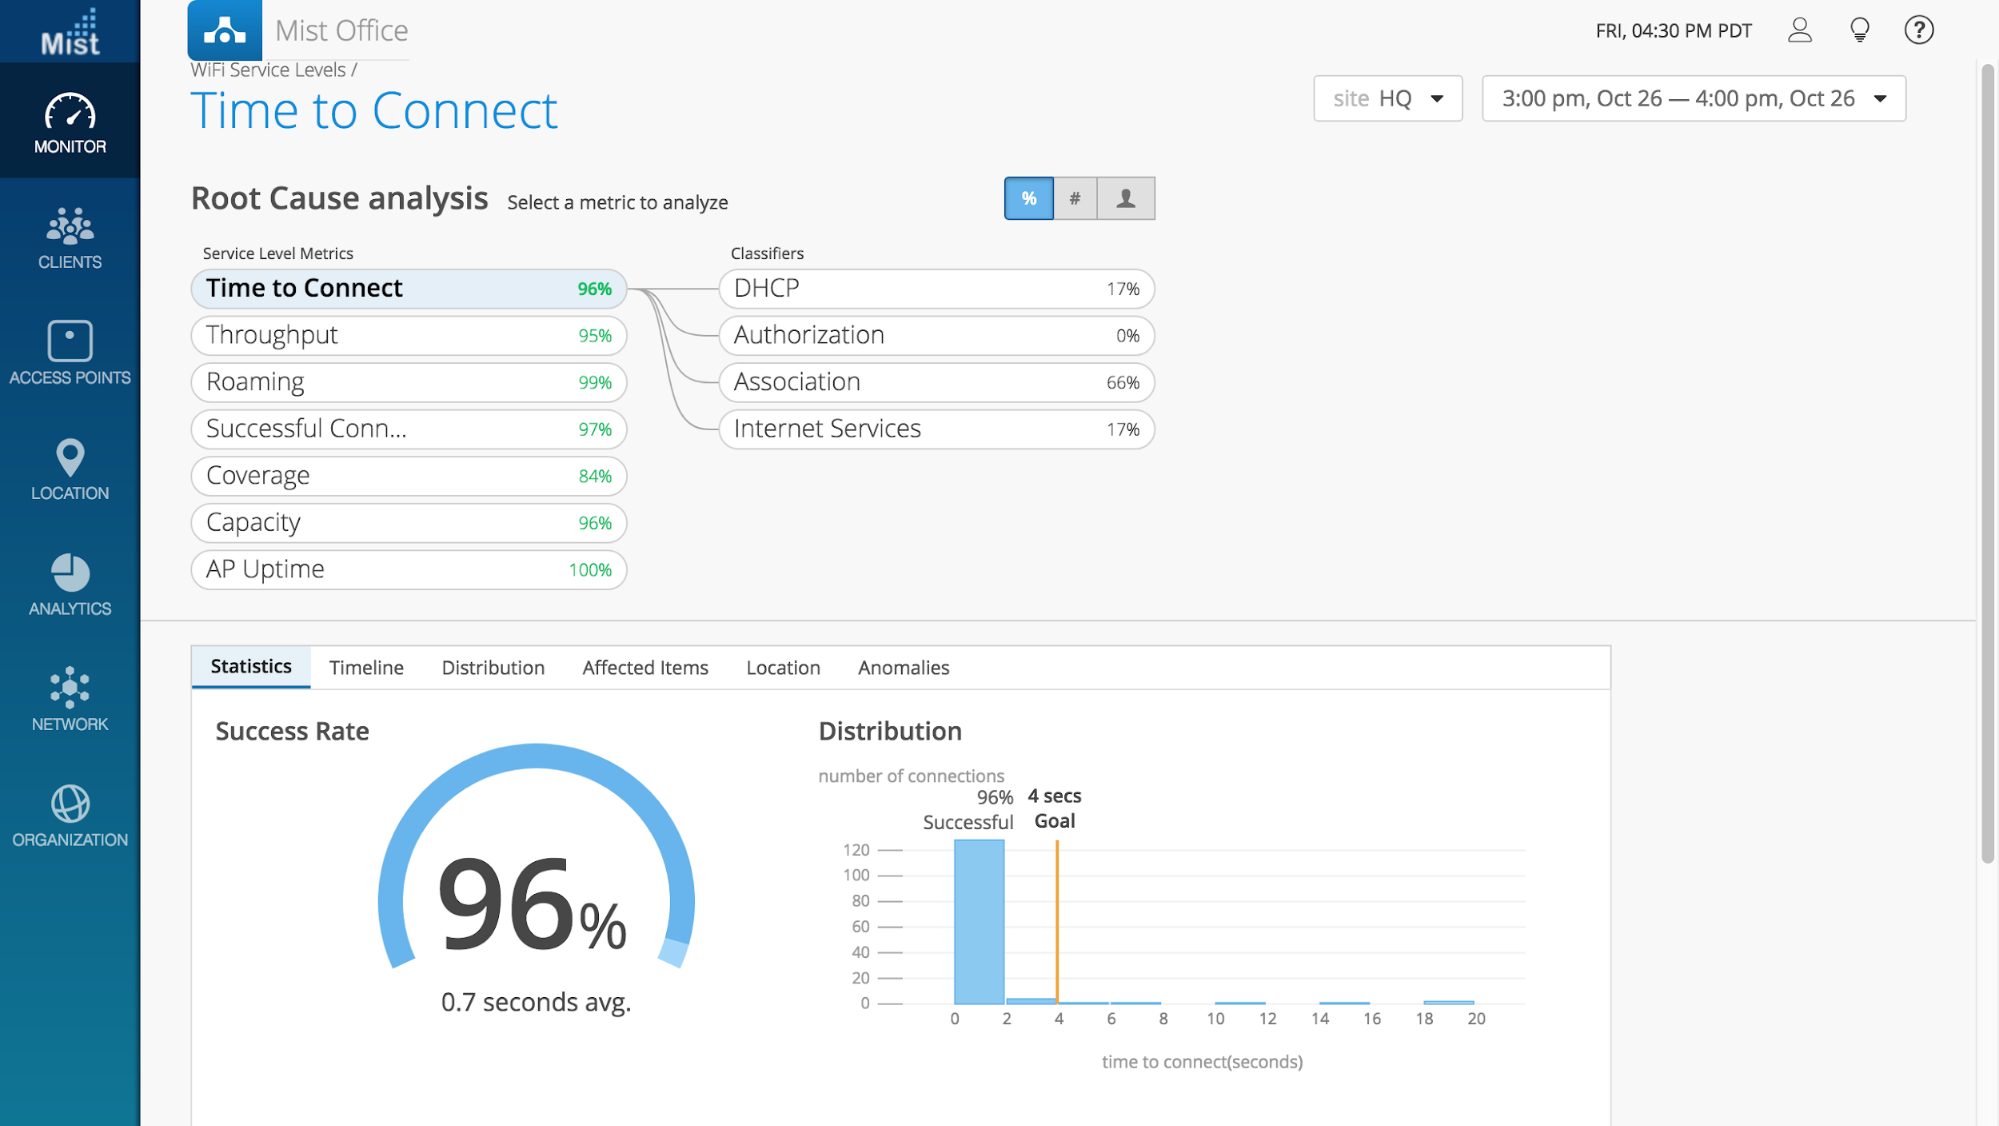Toggle percentage view with % button
Image resolution: width=1999 pixels, height=1126 pixels.
click(1029, 198)
